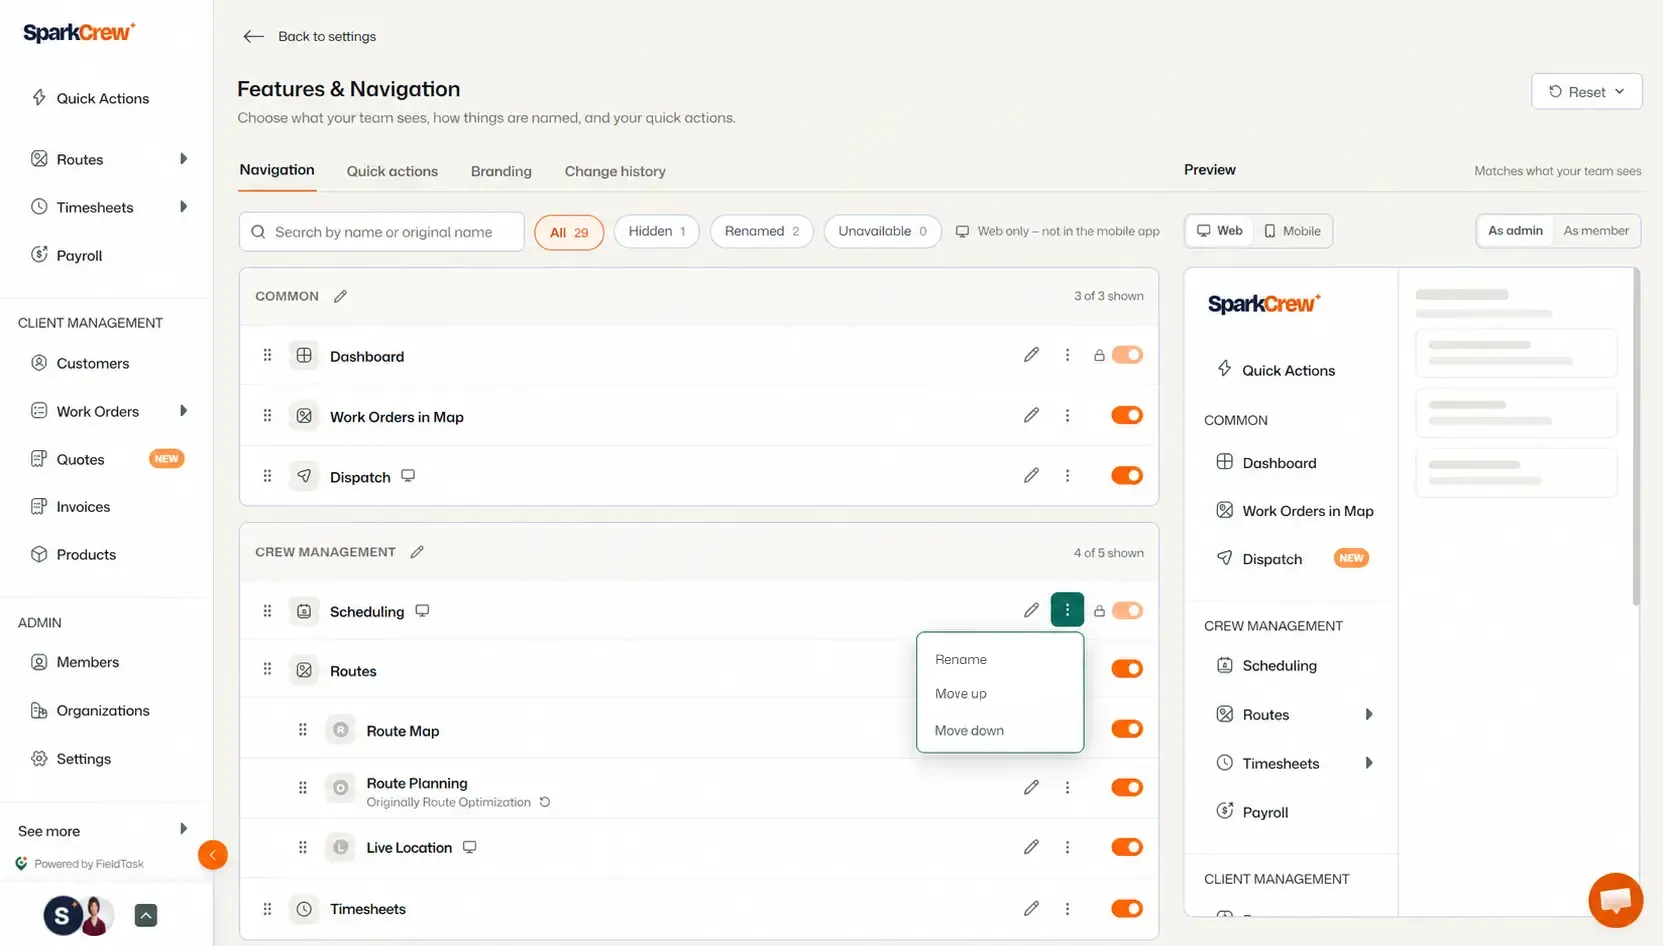Toggle the locked Scheduling switch
This screenshot has height=946, width=1663.
point(1127,610)
